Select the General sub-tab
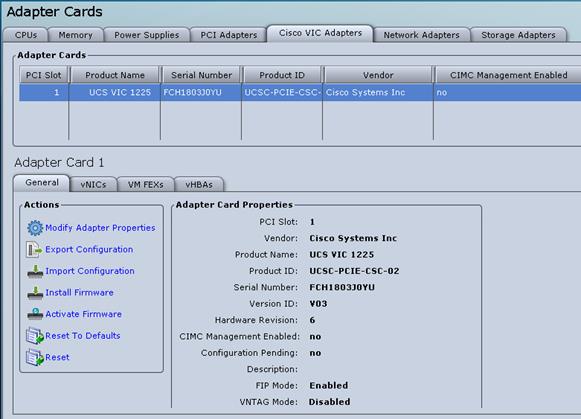581x419 pixels. tap(42, 183)
